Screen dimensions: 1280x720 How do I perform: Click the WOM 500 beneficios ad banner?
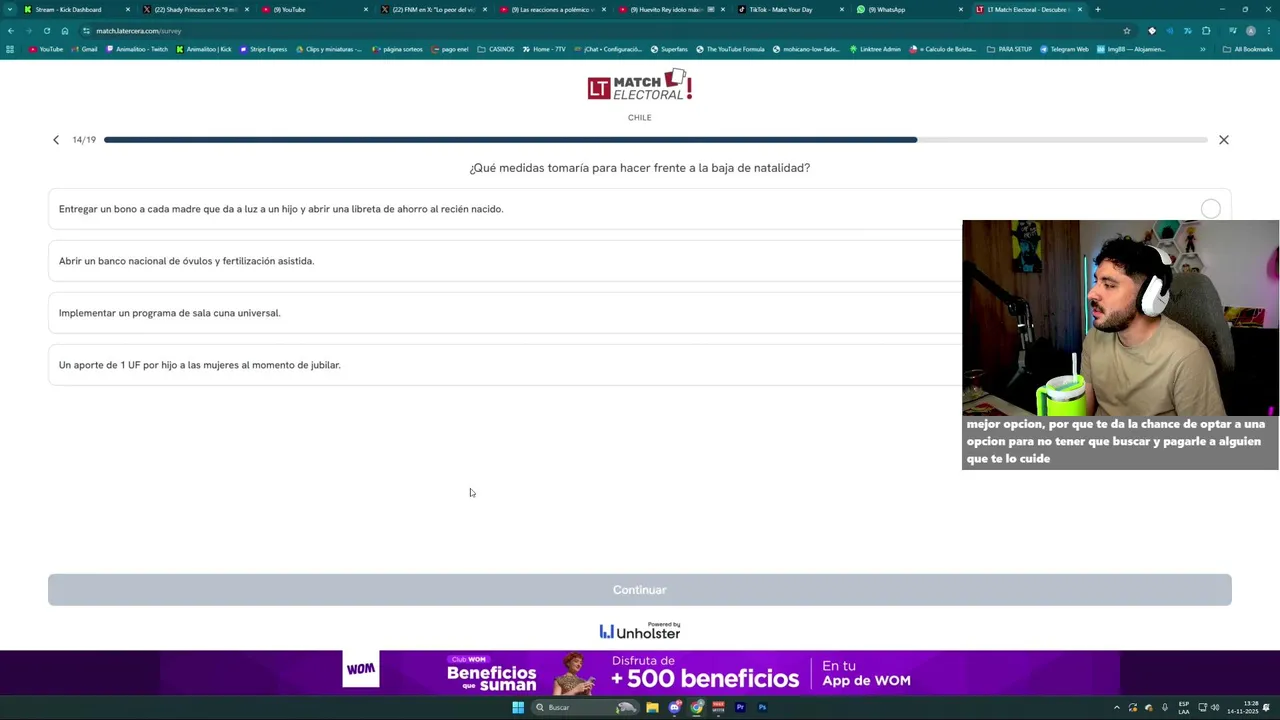[640, 673]
